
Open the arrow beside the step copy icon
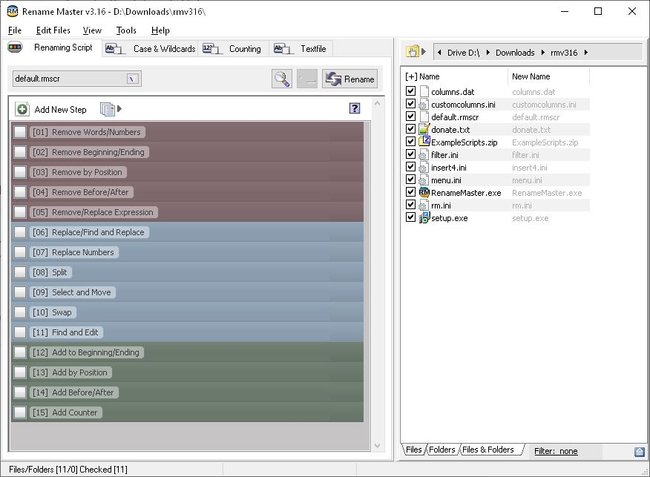click(x=119, y=109)
